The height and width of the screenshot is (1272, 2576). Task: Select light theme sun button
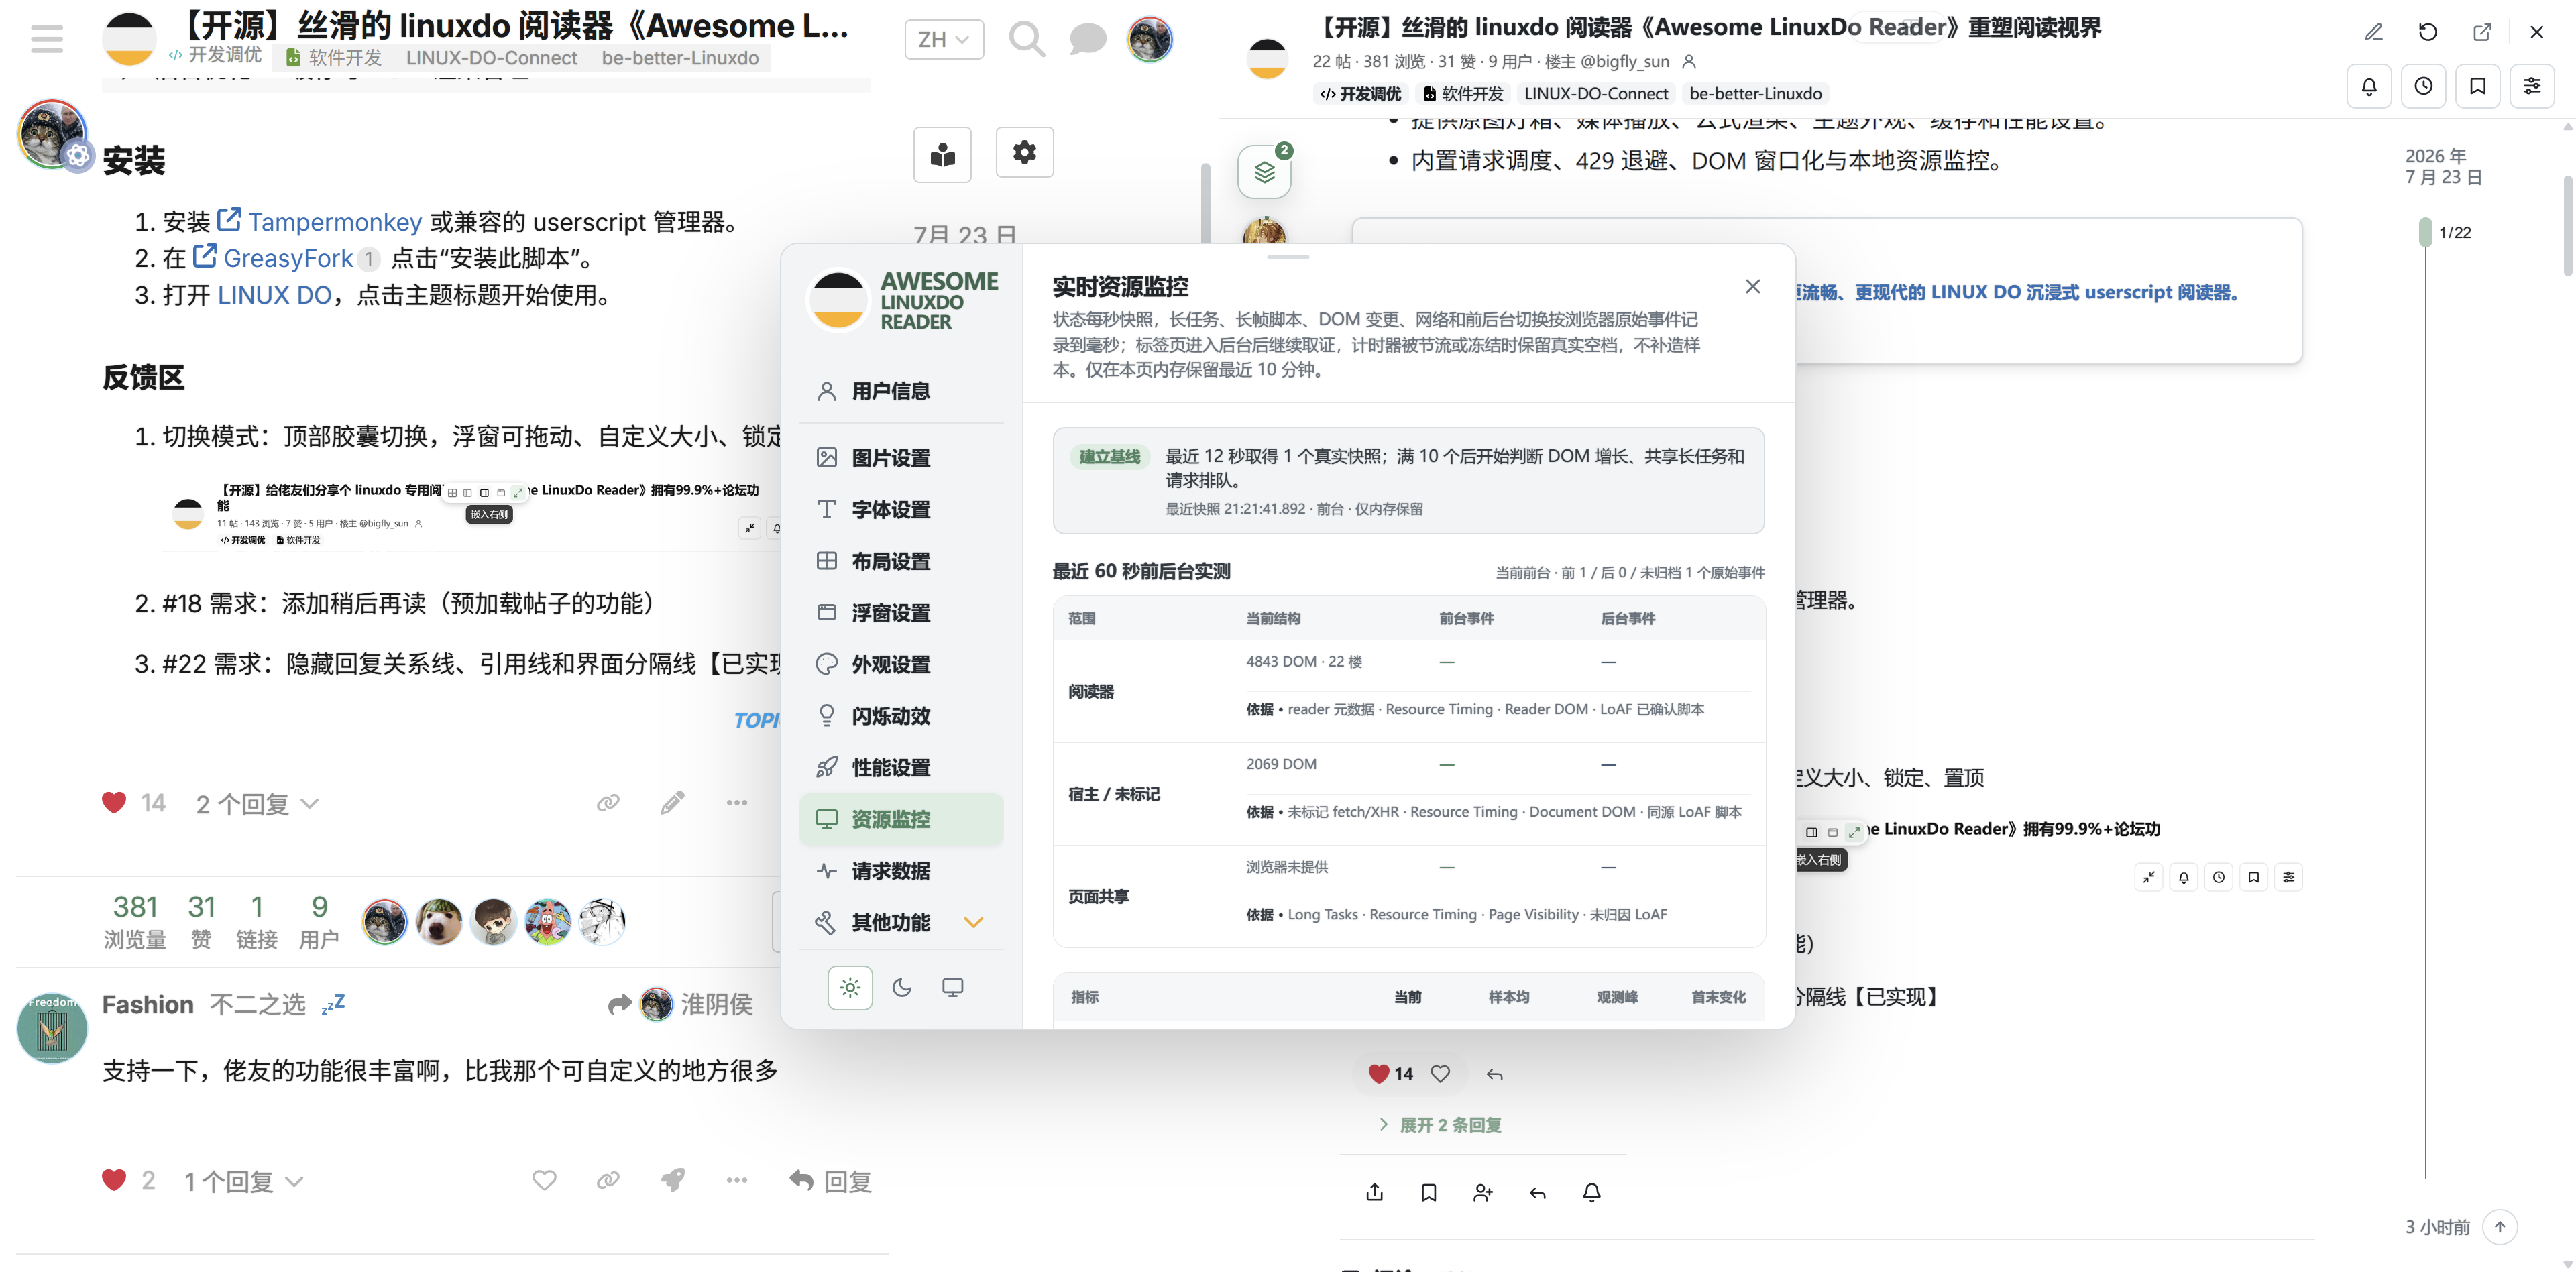[850, 988]
